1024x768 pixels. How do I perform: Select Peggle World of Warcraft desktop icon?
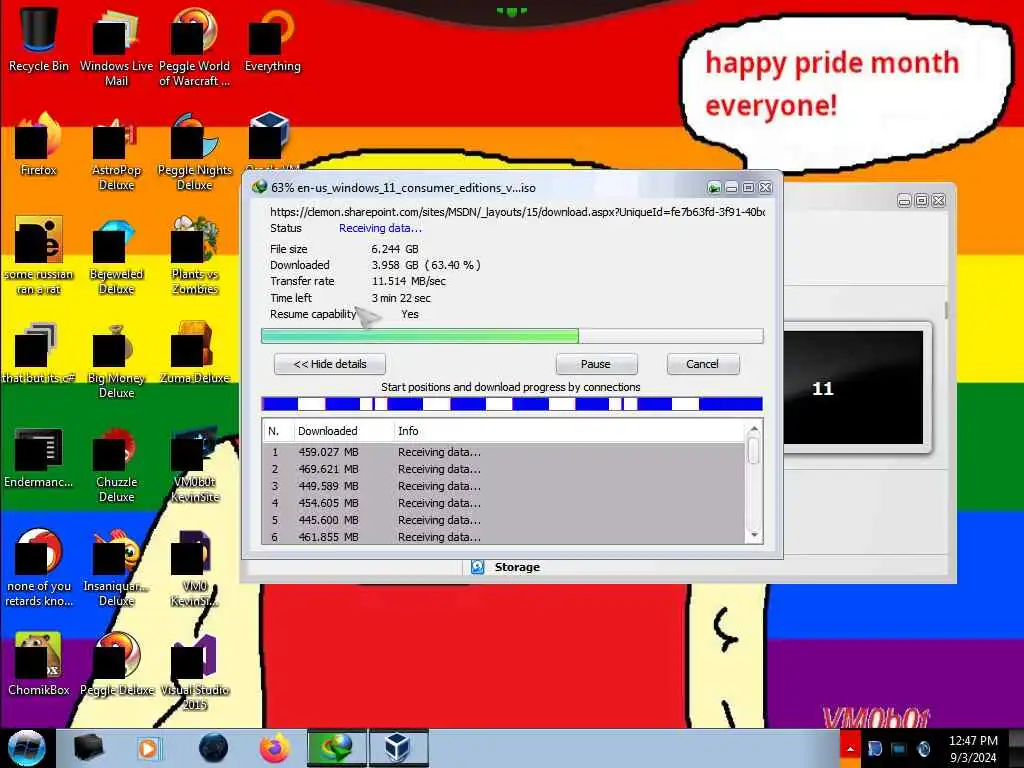[x=194, y=46]
